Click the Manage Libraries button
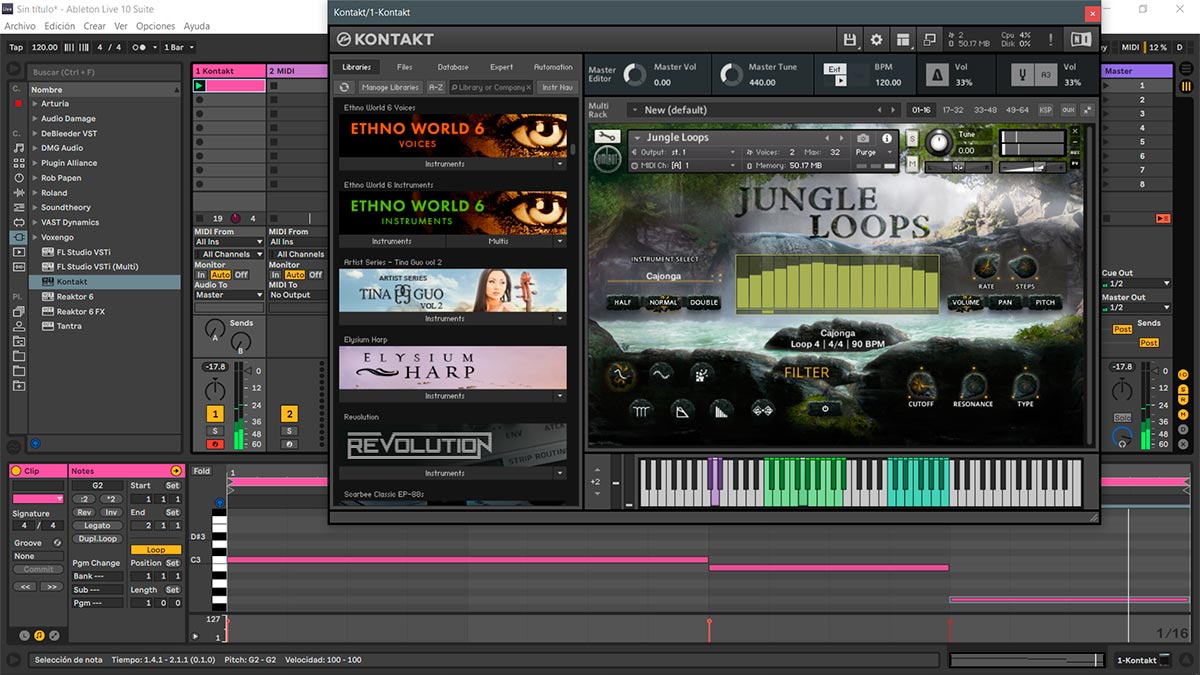Viewport: 1200px width, 675px height. [390, 88]
